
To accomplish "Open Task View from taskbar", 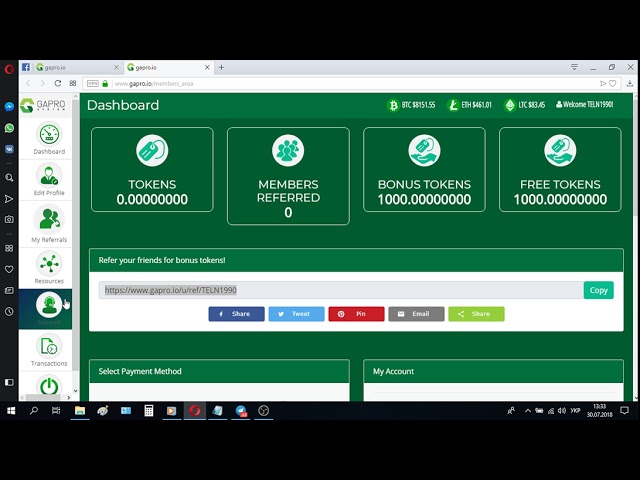I will (x=56, y=411).
